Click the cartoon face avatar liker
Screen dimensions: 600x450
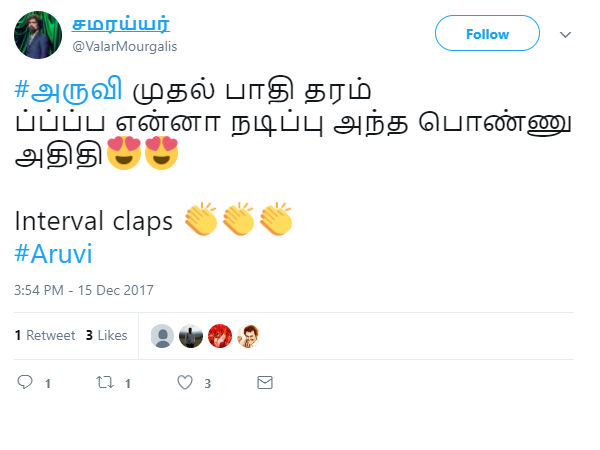[249, 336]
